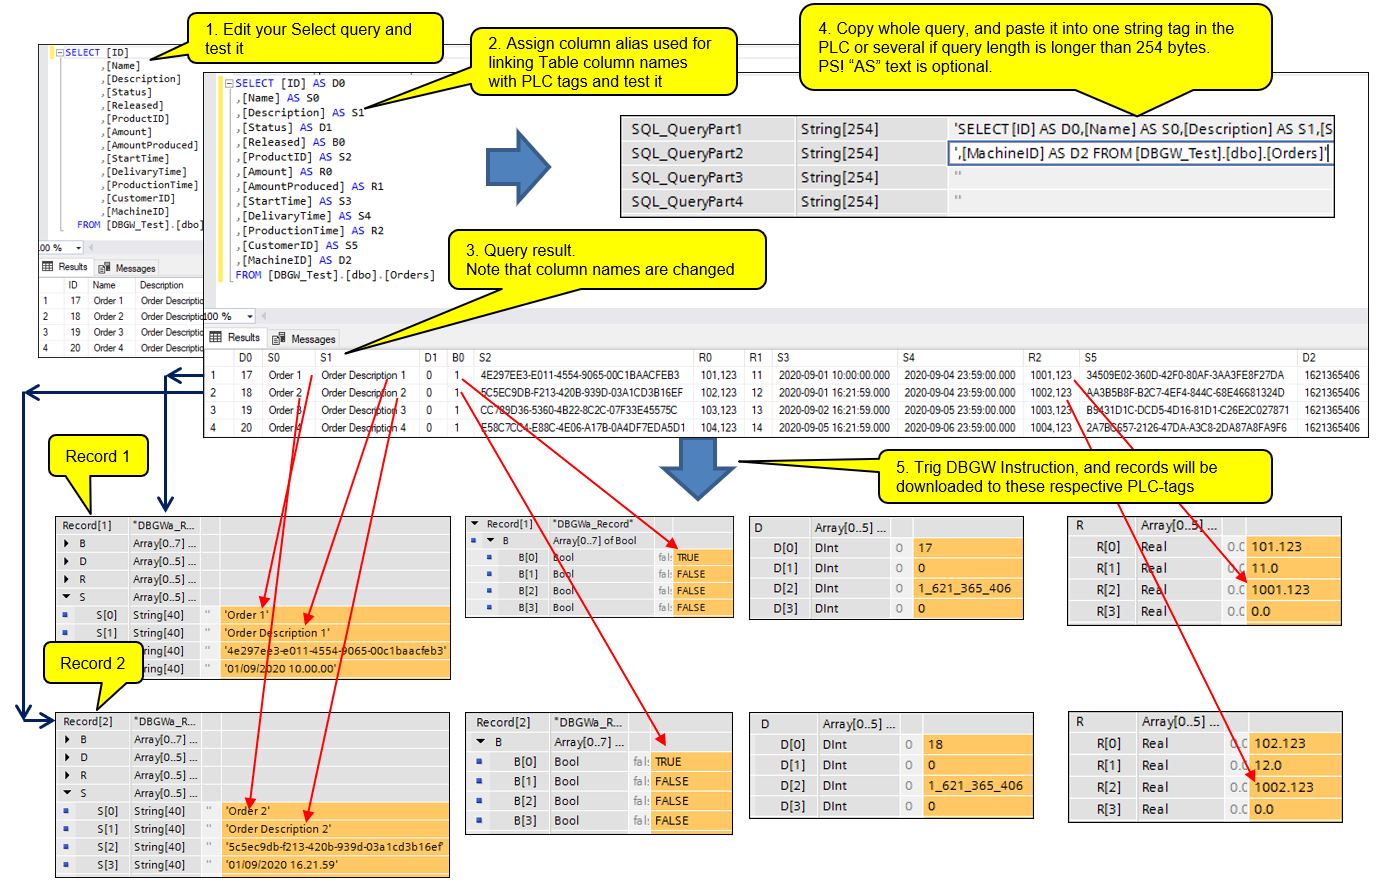The image size is (1378, 887).
Task: Select the '34509E02-360D-42F0-80AF-3AA3FE8F27DA' cell
Action: coord(1186,375)
